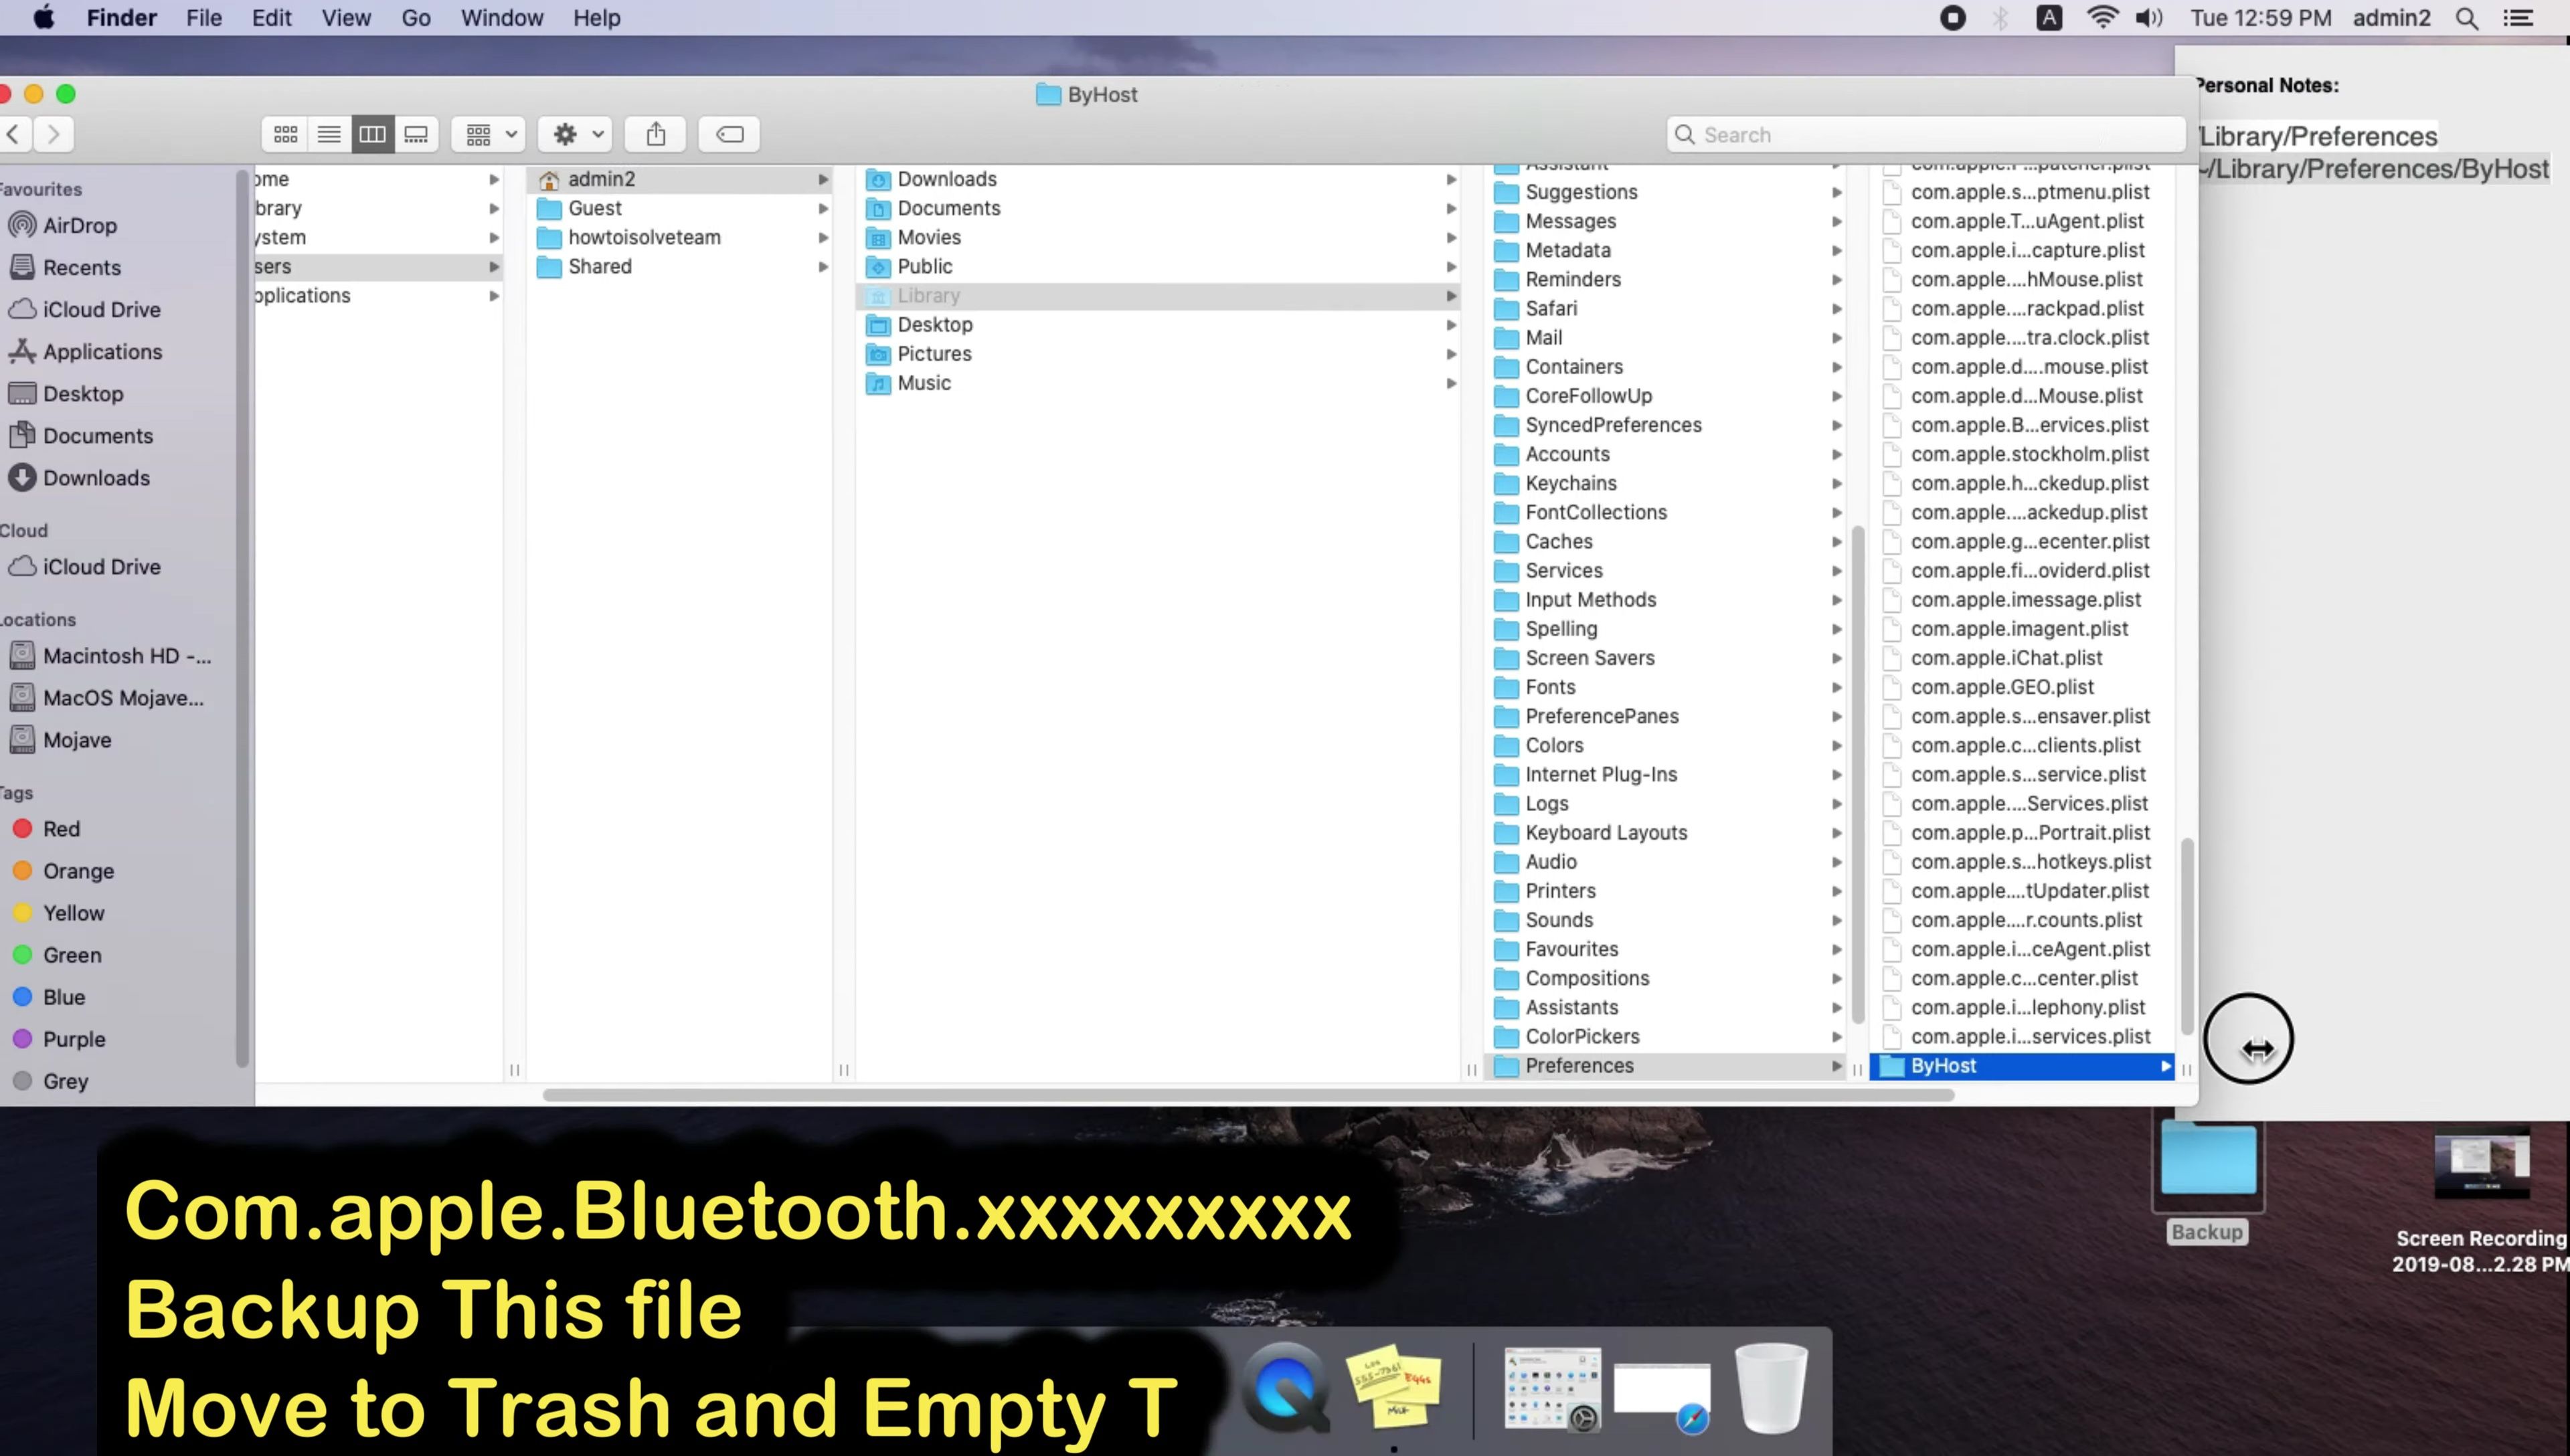
Task: Switch Finder to list view
Action: coord(329,134)
